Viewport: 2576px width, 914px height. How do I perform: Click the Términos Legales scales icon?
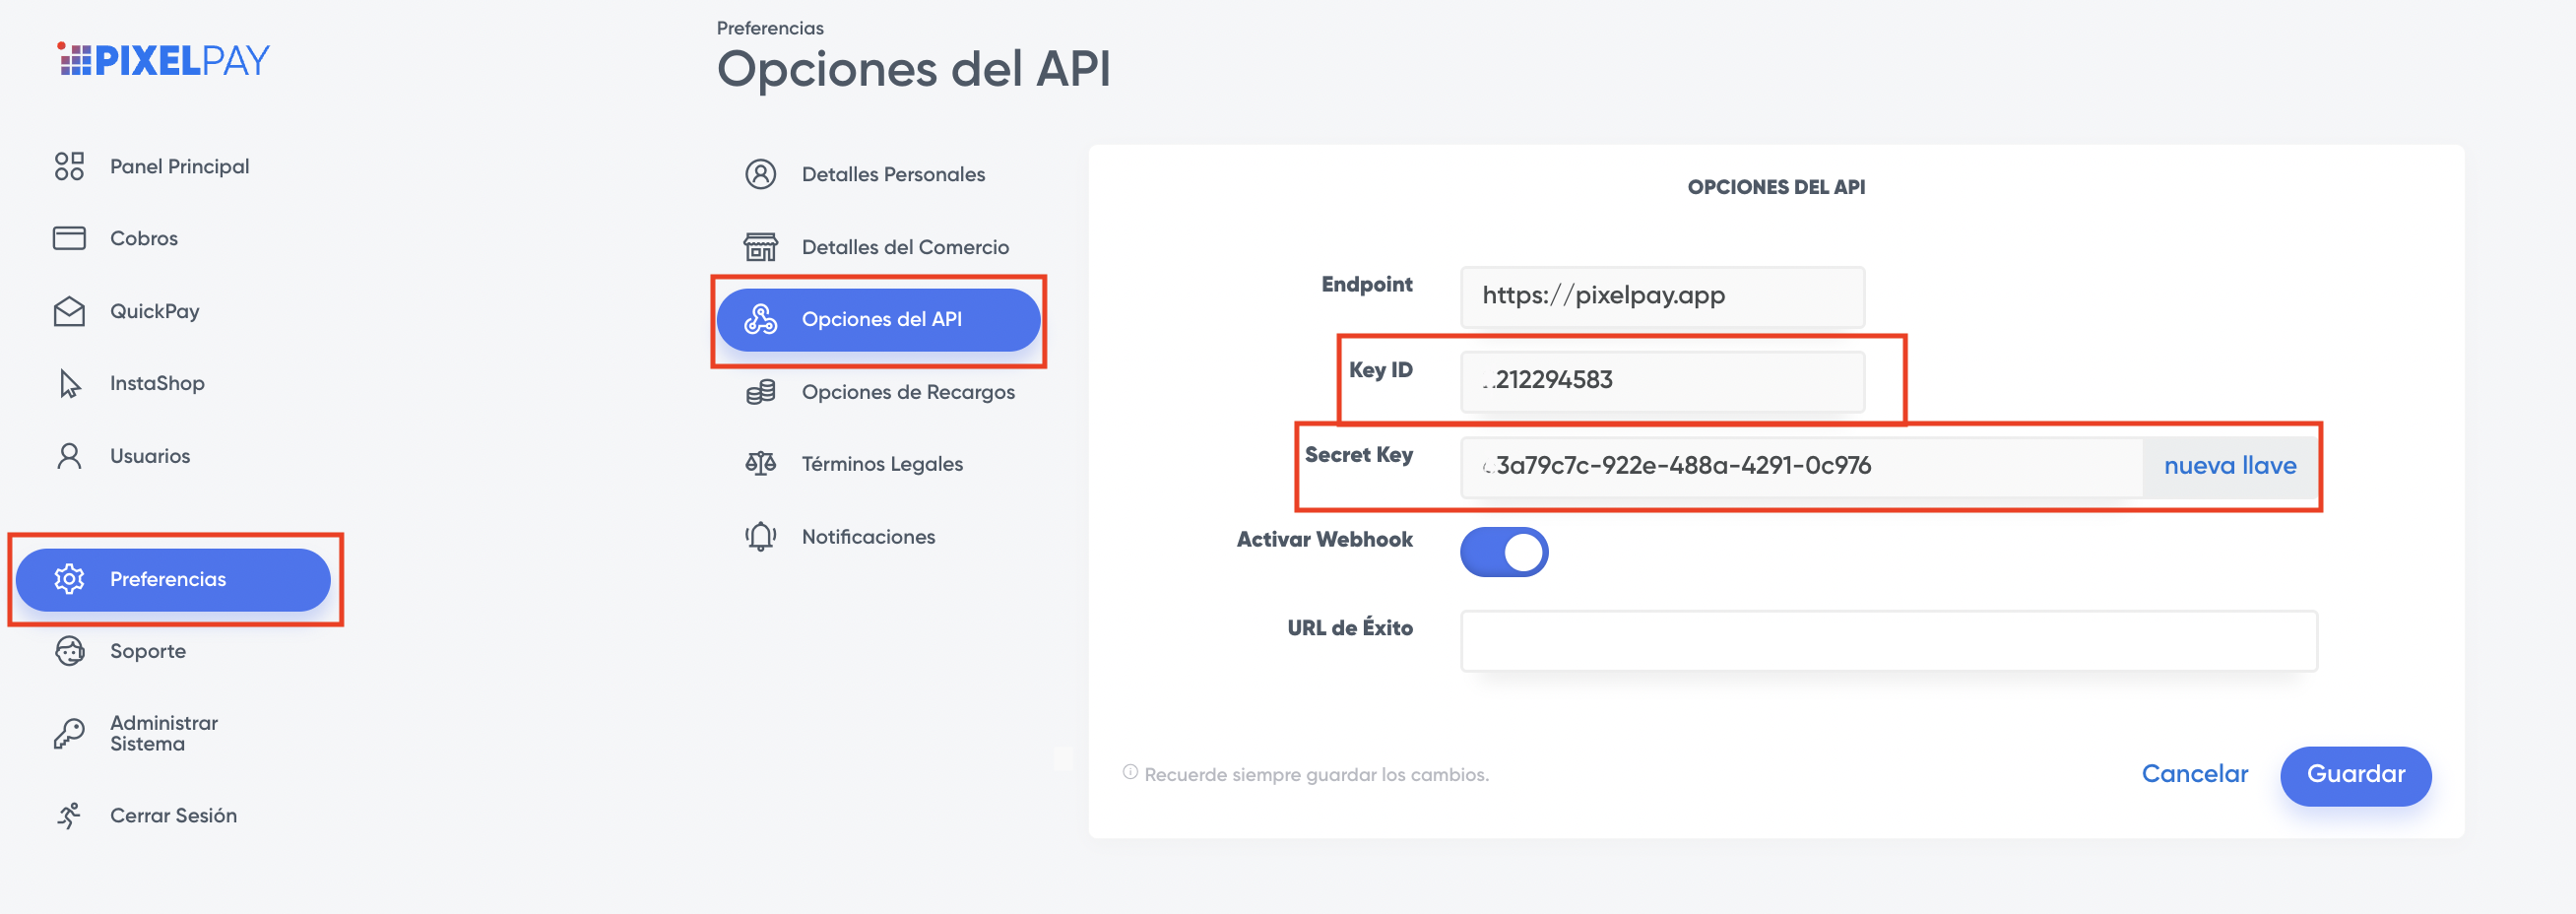(761, 464)
